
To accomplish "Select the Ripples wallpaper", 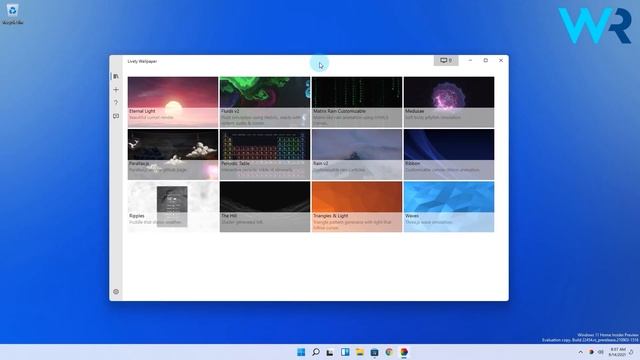I will (x=173, y=207).
